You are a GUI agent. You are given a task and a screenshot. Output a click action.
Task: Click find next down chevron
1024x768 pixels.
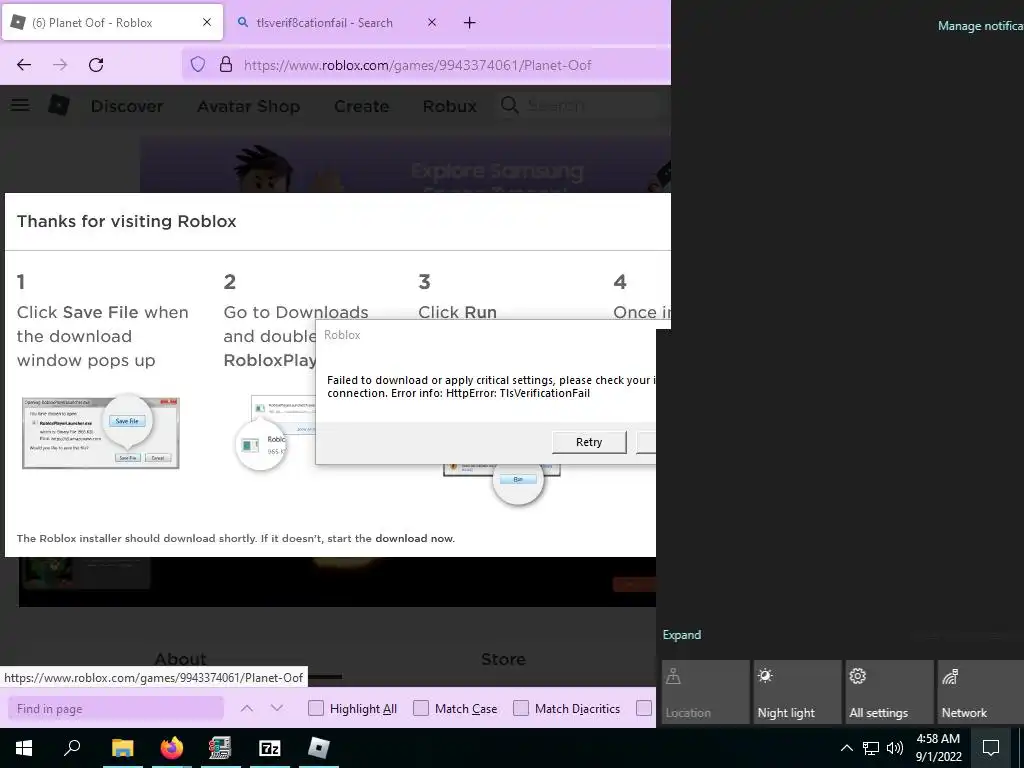[x=277, y=708]
